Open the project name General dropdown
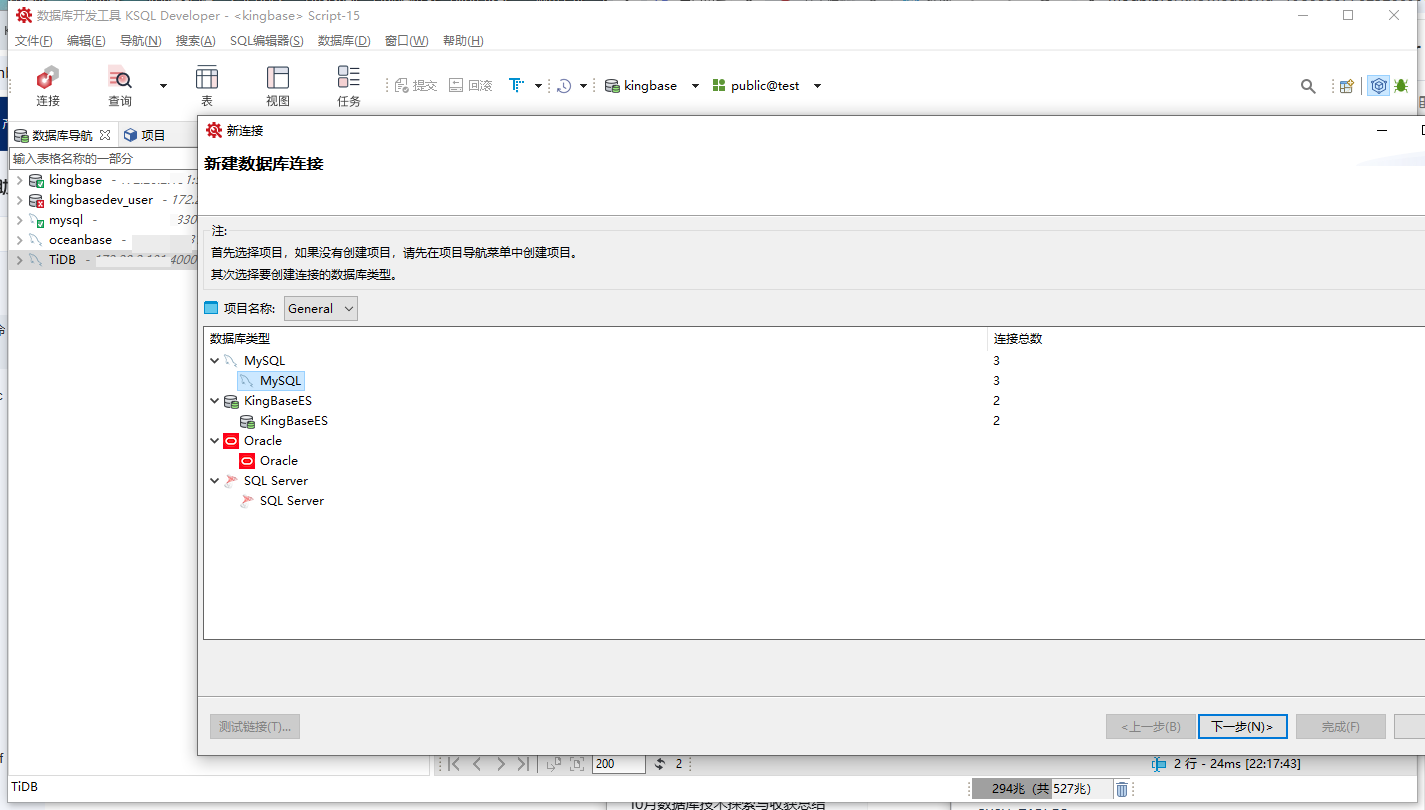 [x=320, y=309]
